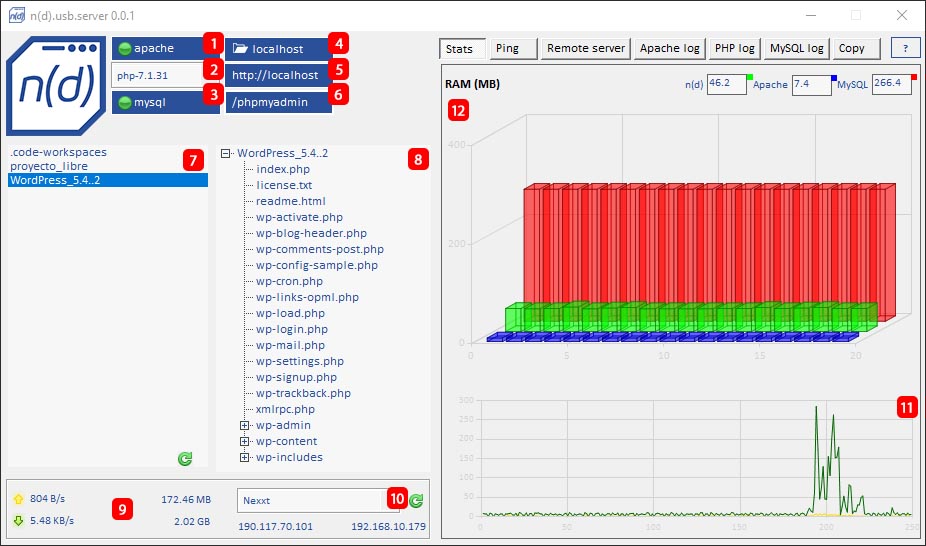Click the green n(d) color swatch
926x546 pixels.
pos(750,77)
